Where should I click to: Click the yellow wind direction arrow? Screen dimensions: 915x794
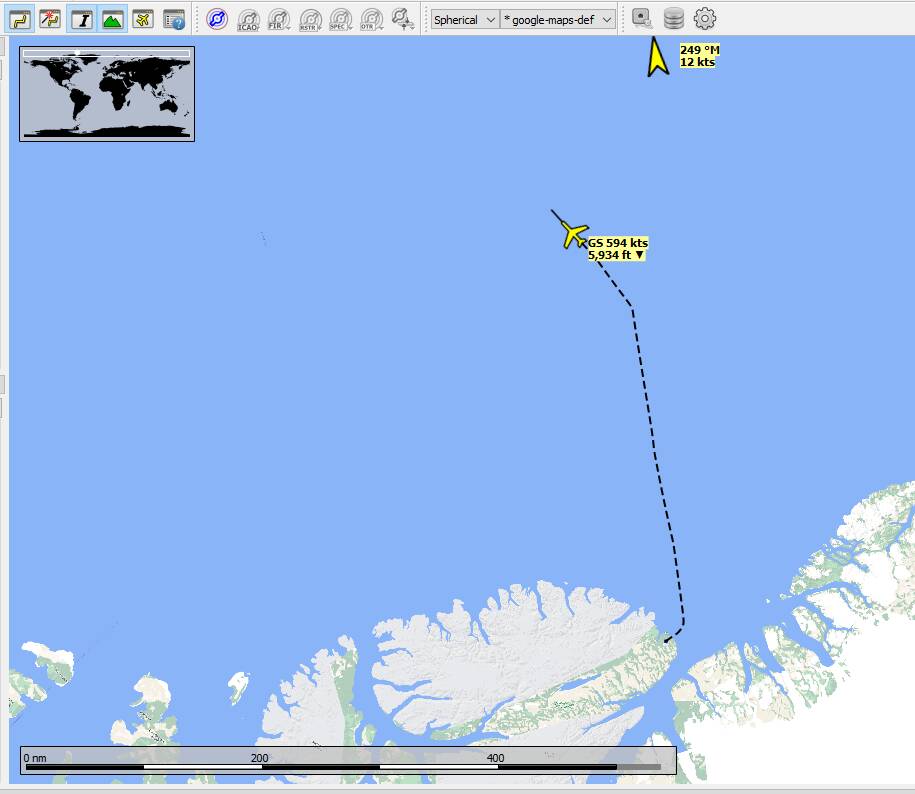657,57
